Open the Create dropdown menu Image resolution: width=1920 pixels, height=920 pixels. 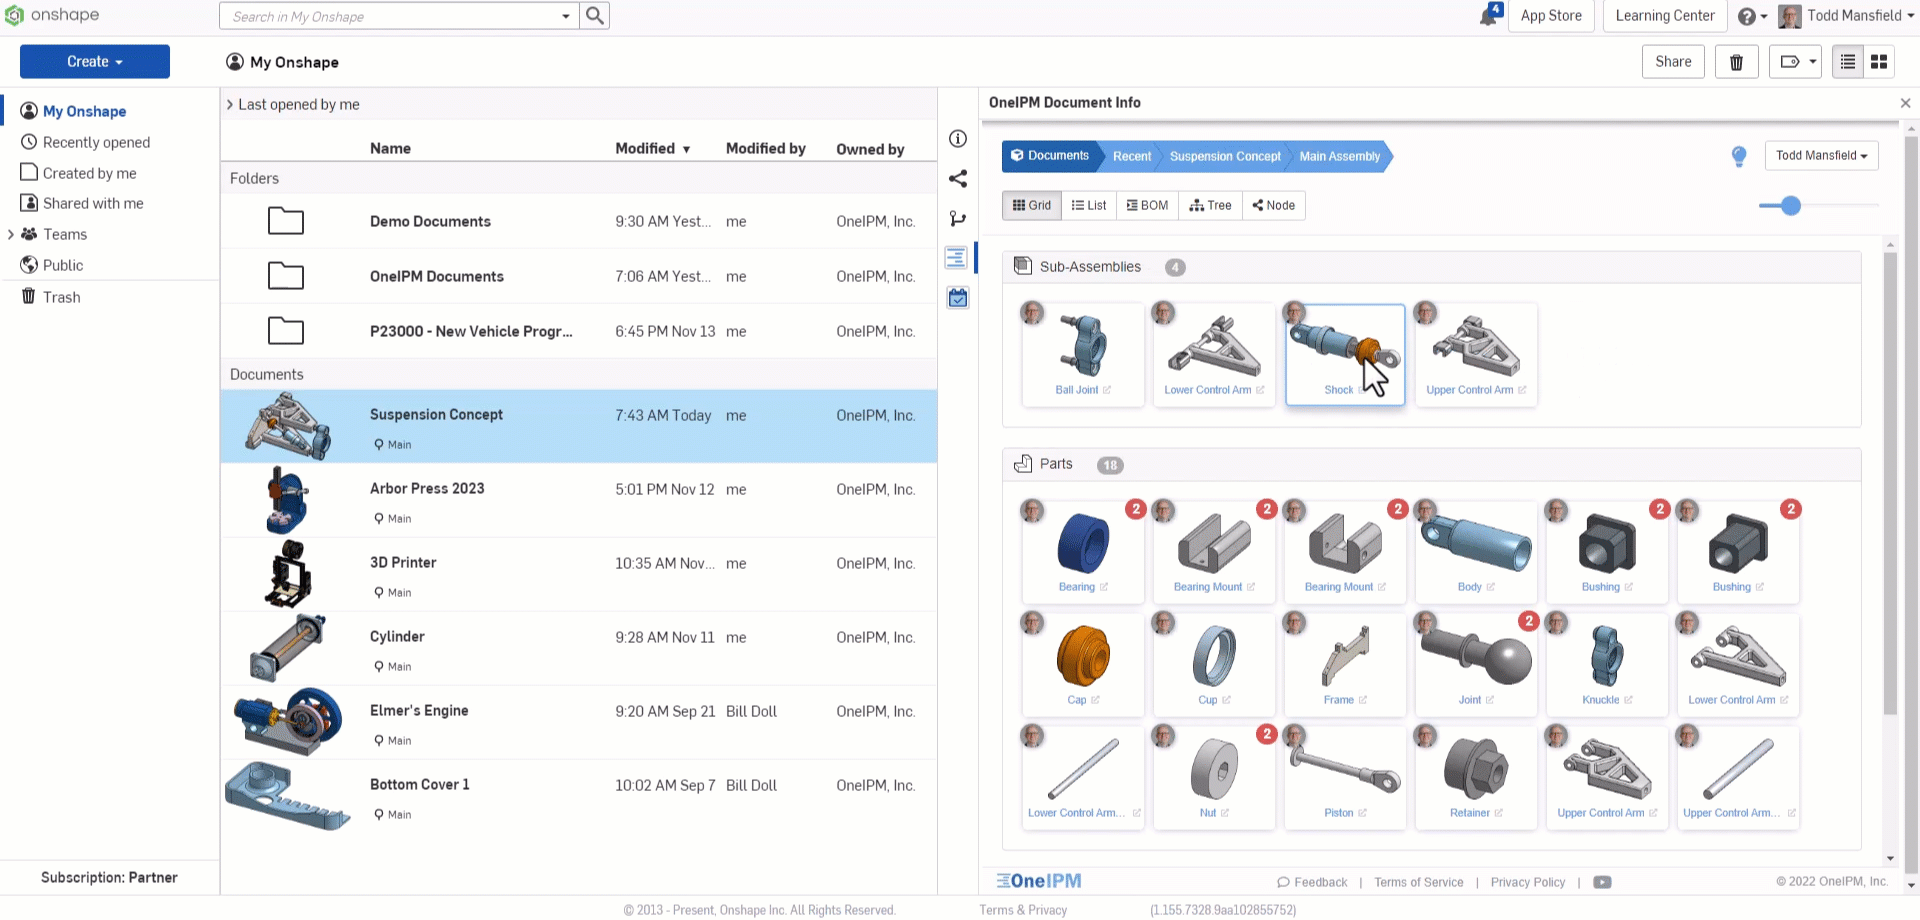pos(95,62)
